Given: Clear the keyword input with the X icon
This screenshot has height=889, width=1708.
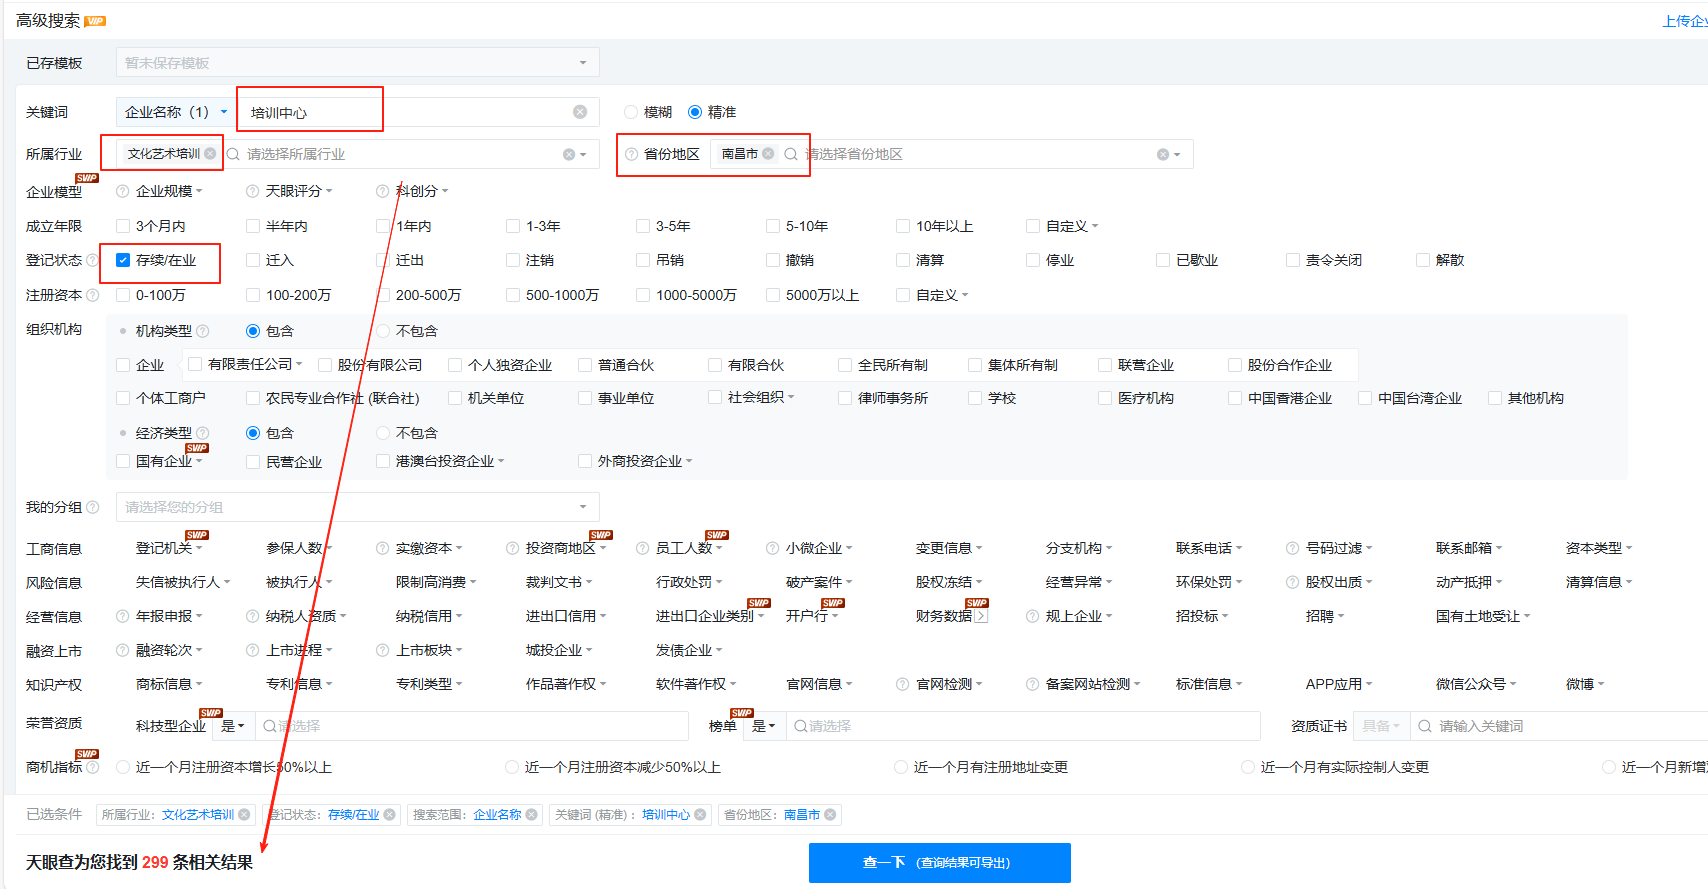Looking at the screenshot, I should (580, 112).
